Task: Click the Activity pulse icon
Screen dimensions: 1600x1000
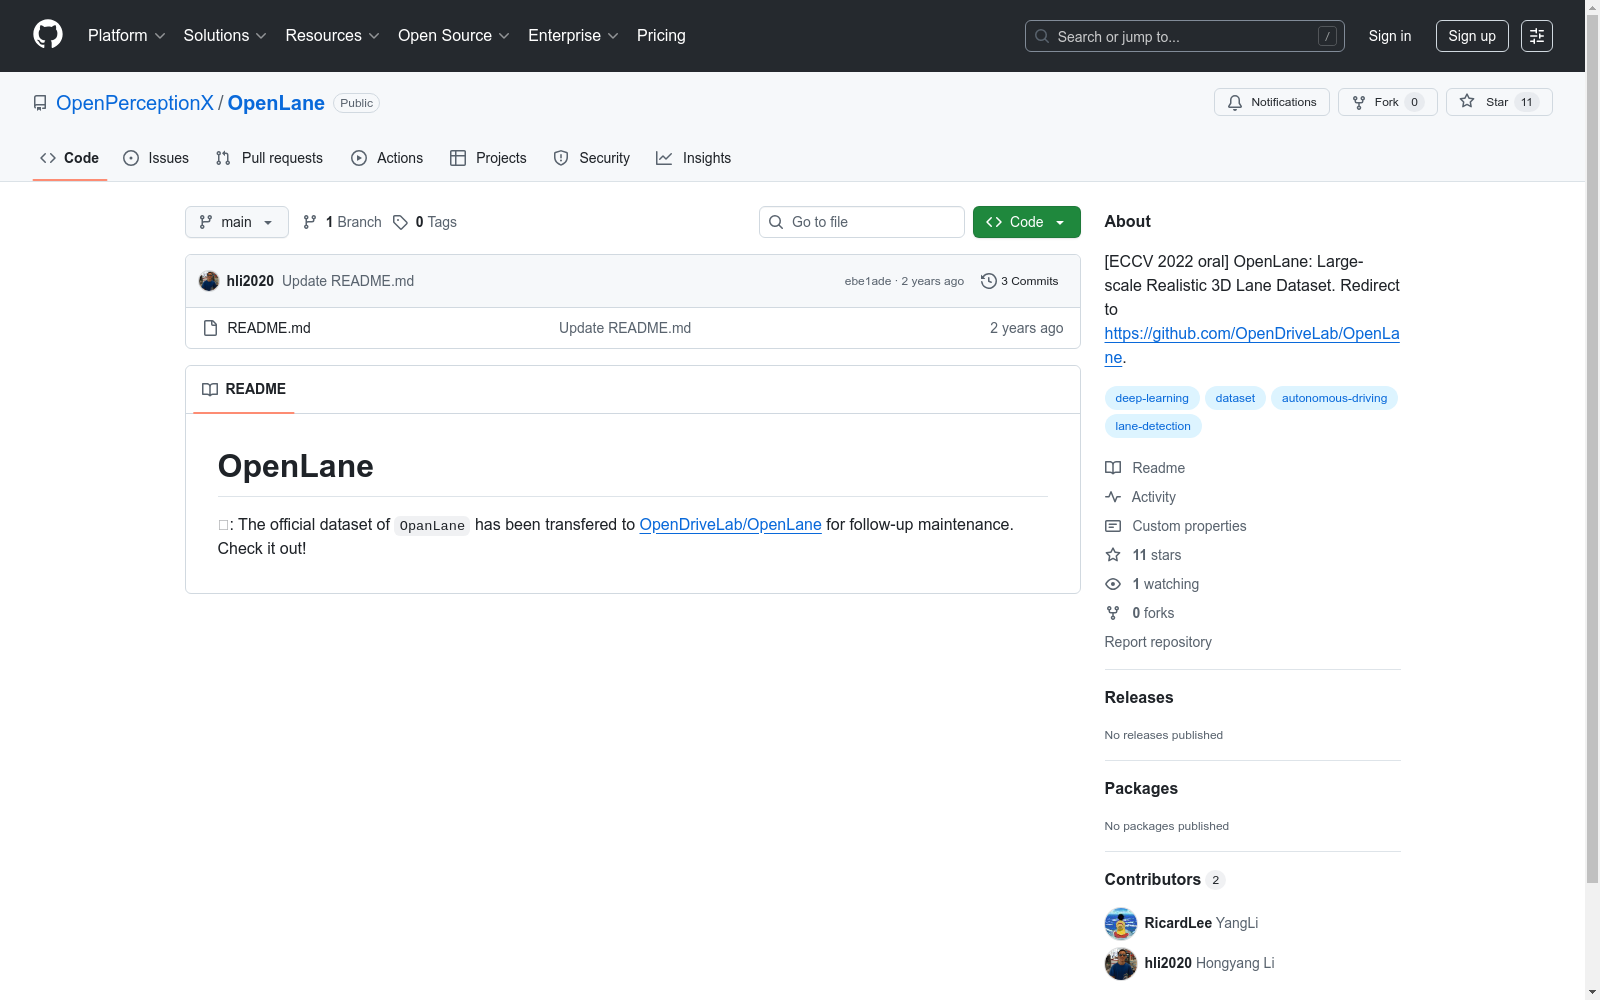Action: coord(1113,497)
